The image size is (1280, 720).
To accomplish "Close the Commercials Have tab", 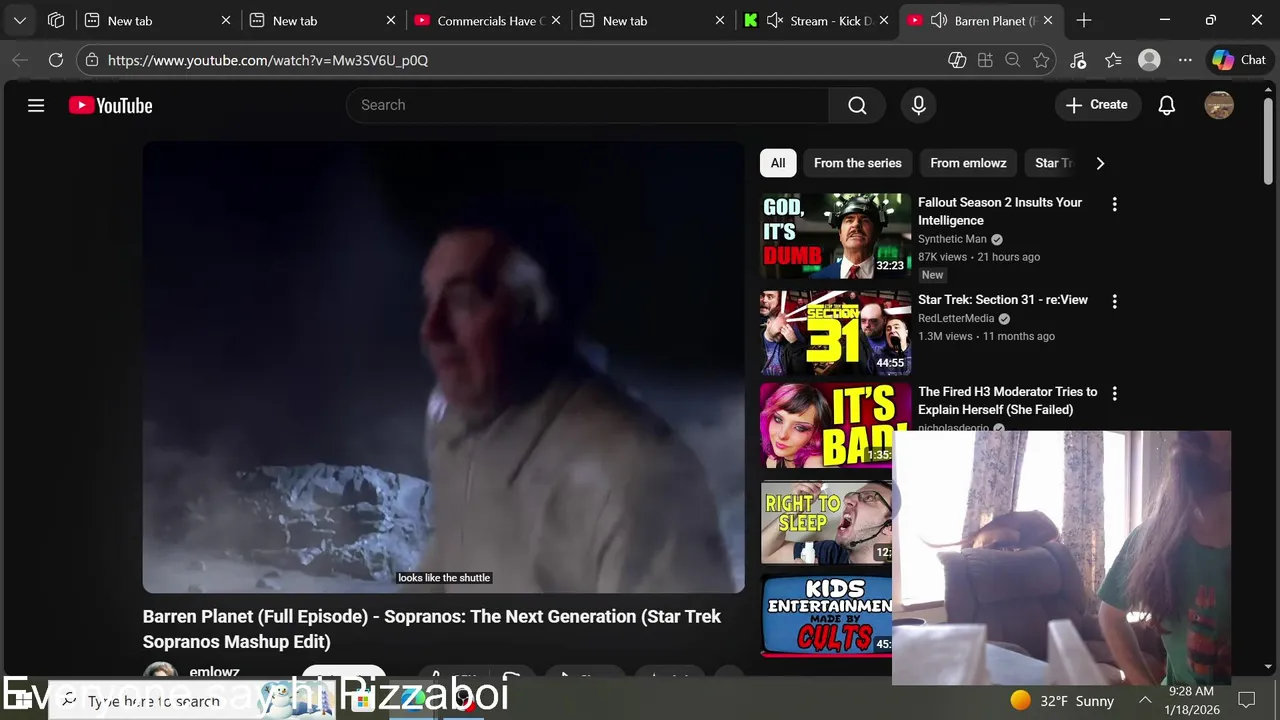I will (x=555, y=20).
